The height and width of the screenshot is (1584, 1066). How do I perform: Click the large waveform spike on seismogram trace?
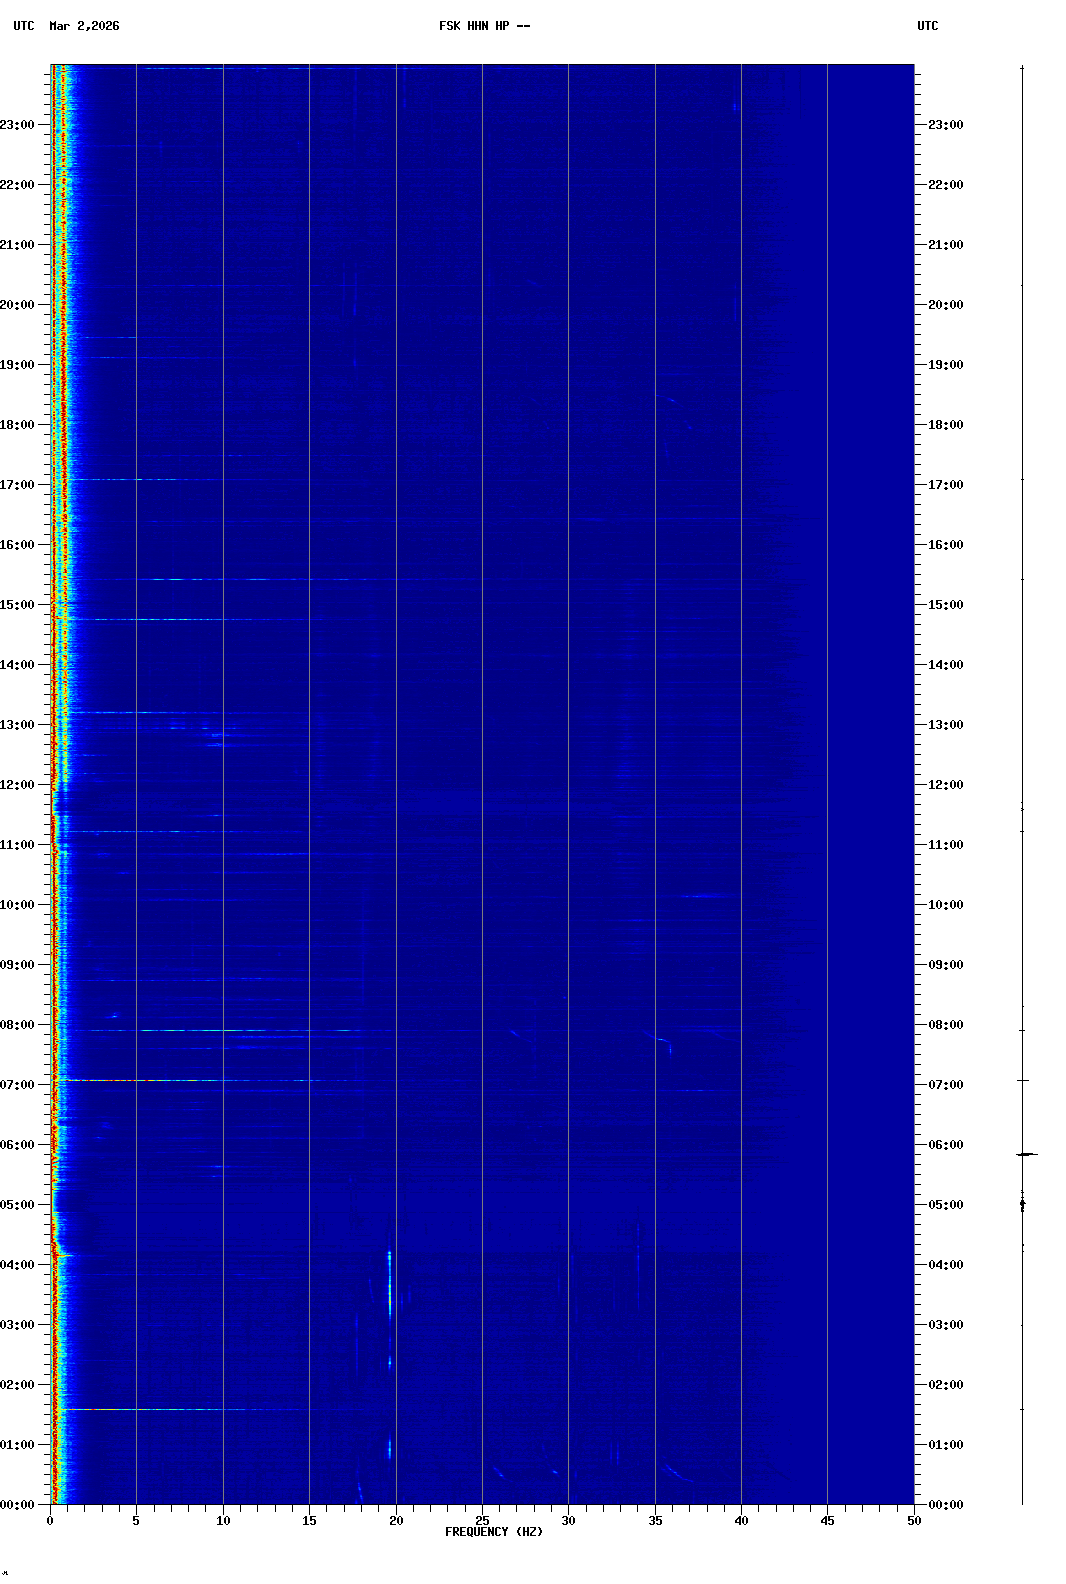pos(1026,1154)
